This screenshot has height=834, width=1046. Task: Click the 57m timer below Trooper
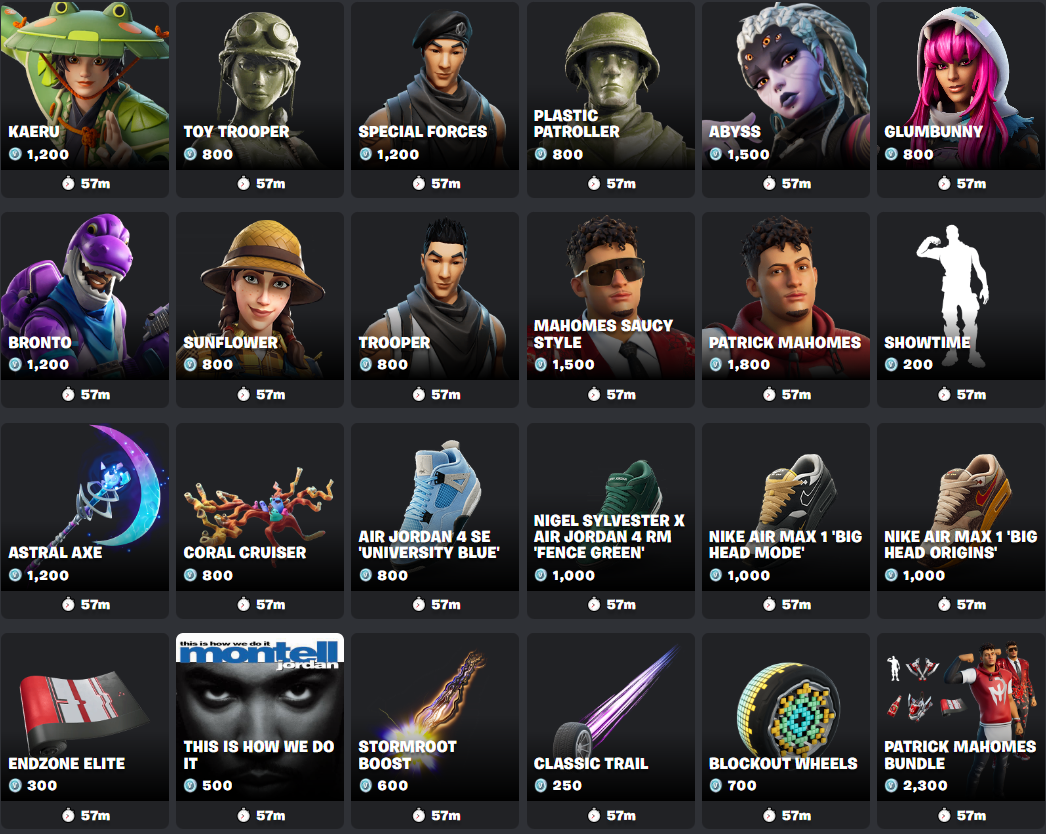tap(436, 394)
